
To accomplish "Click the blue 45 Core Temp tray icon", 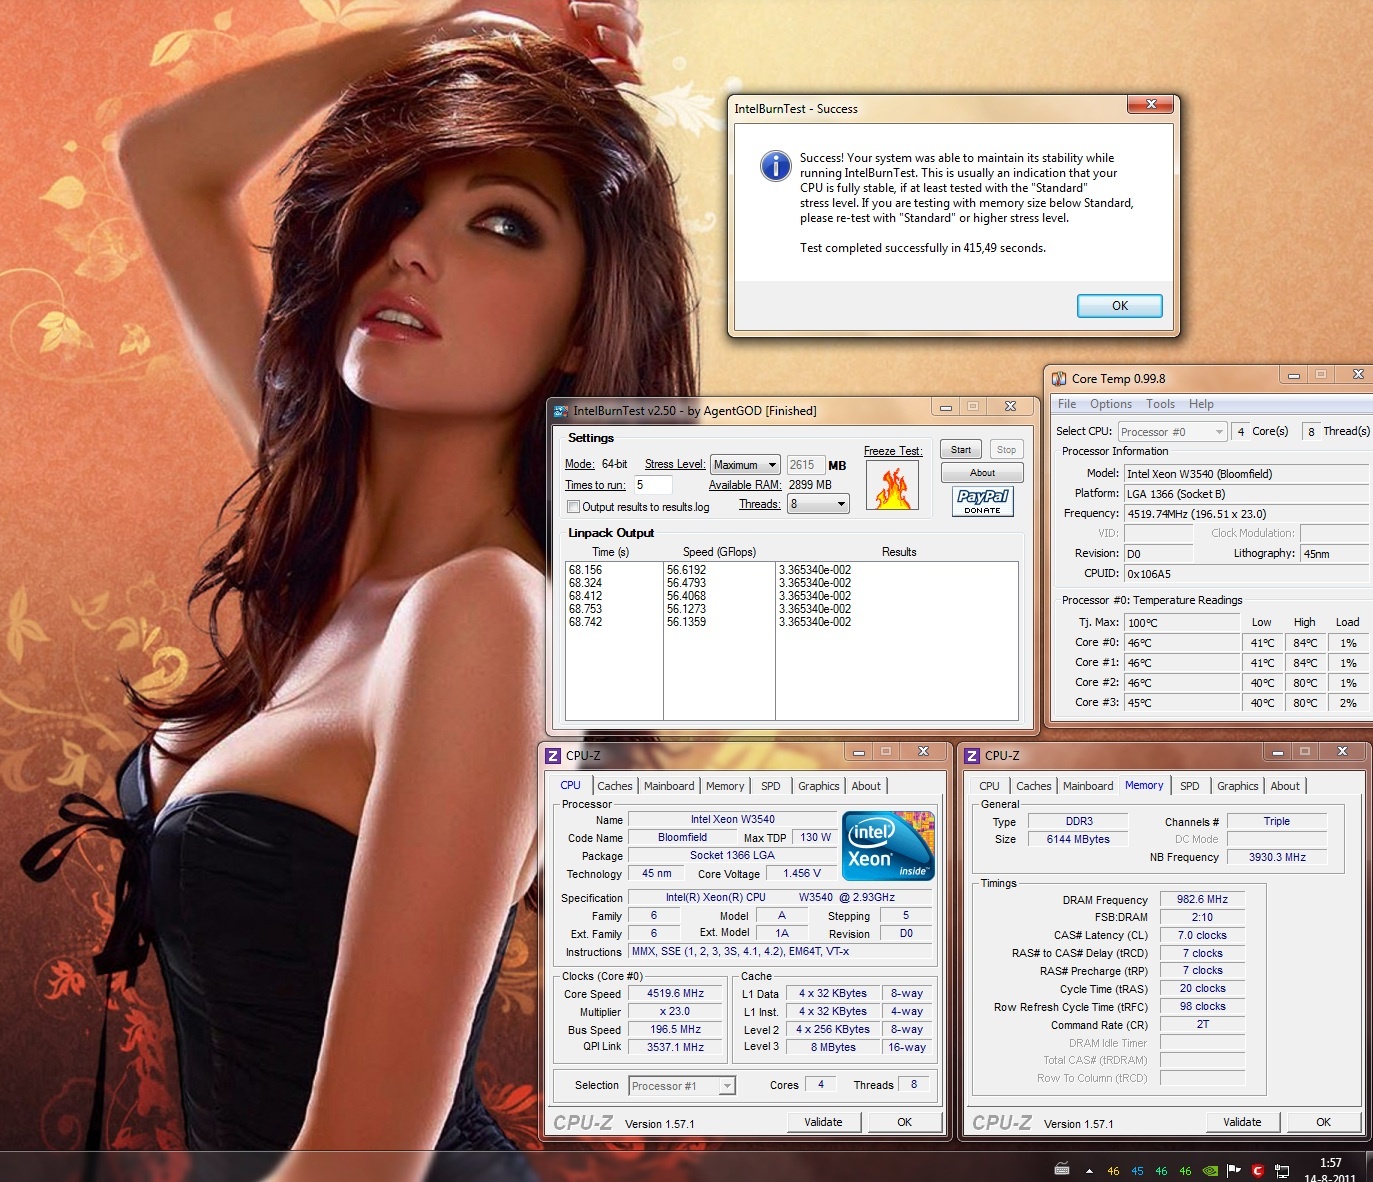I will pos(1138,1171).
